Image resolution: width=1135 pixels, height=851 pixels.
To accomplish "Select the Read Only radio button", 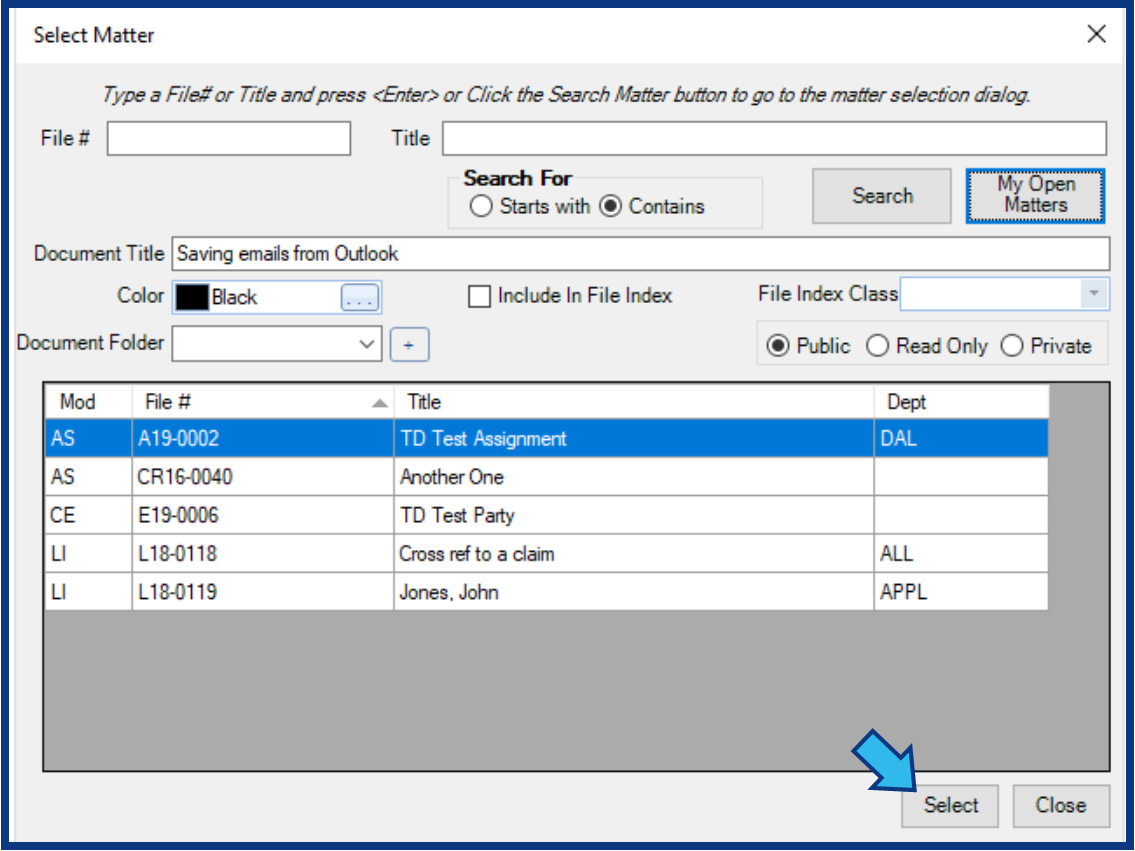I will click(x=877, y=346).
